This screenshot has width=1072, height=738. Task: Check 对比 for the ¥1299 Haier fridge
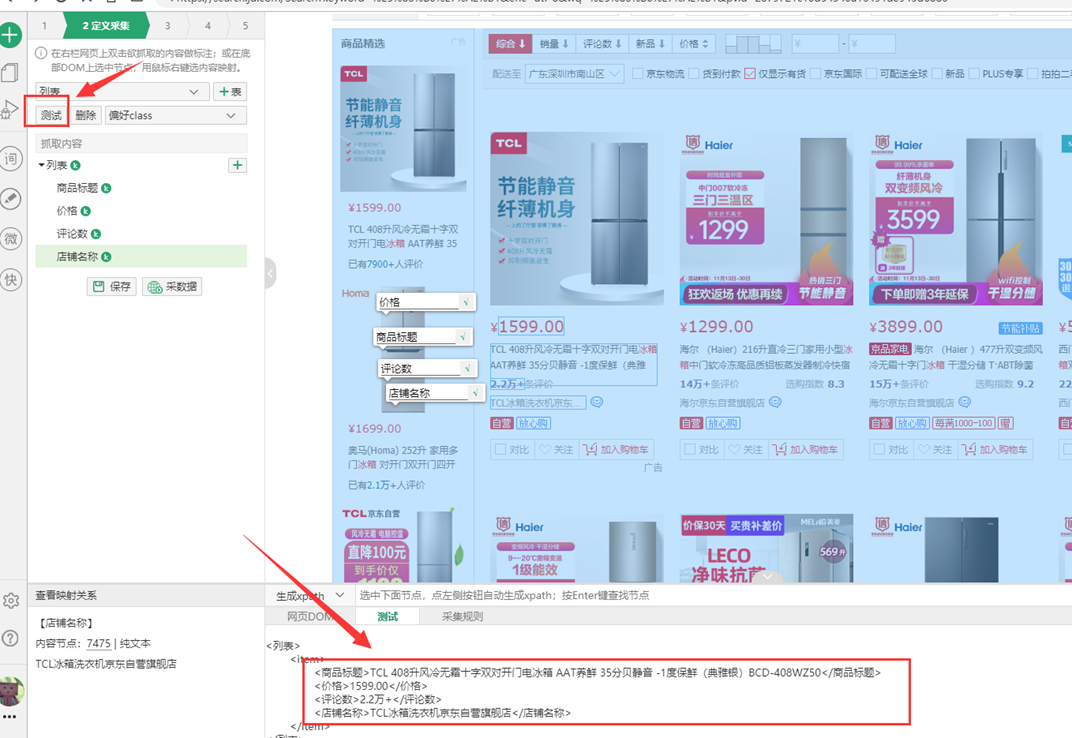coord(690,449)
